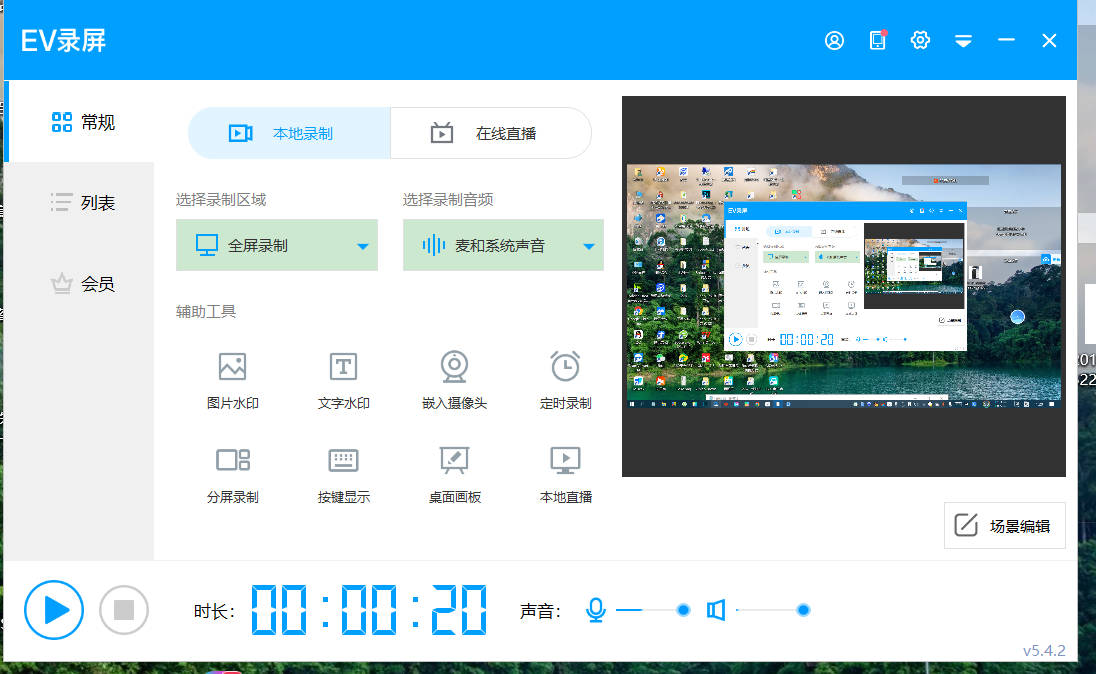The image size is (1096, 674).
Task: Open the 列表 list sidebar tab
Action: click(83, 203)
